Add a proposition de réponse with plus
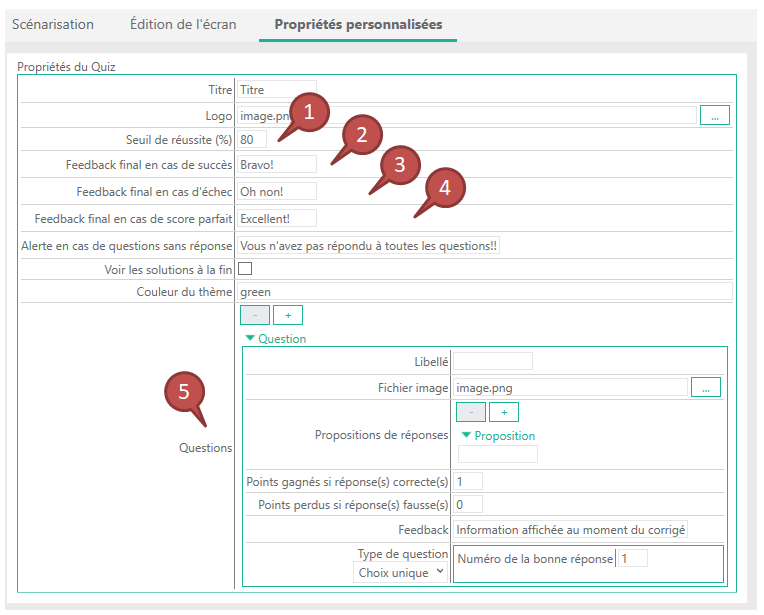 click(503, 412)
